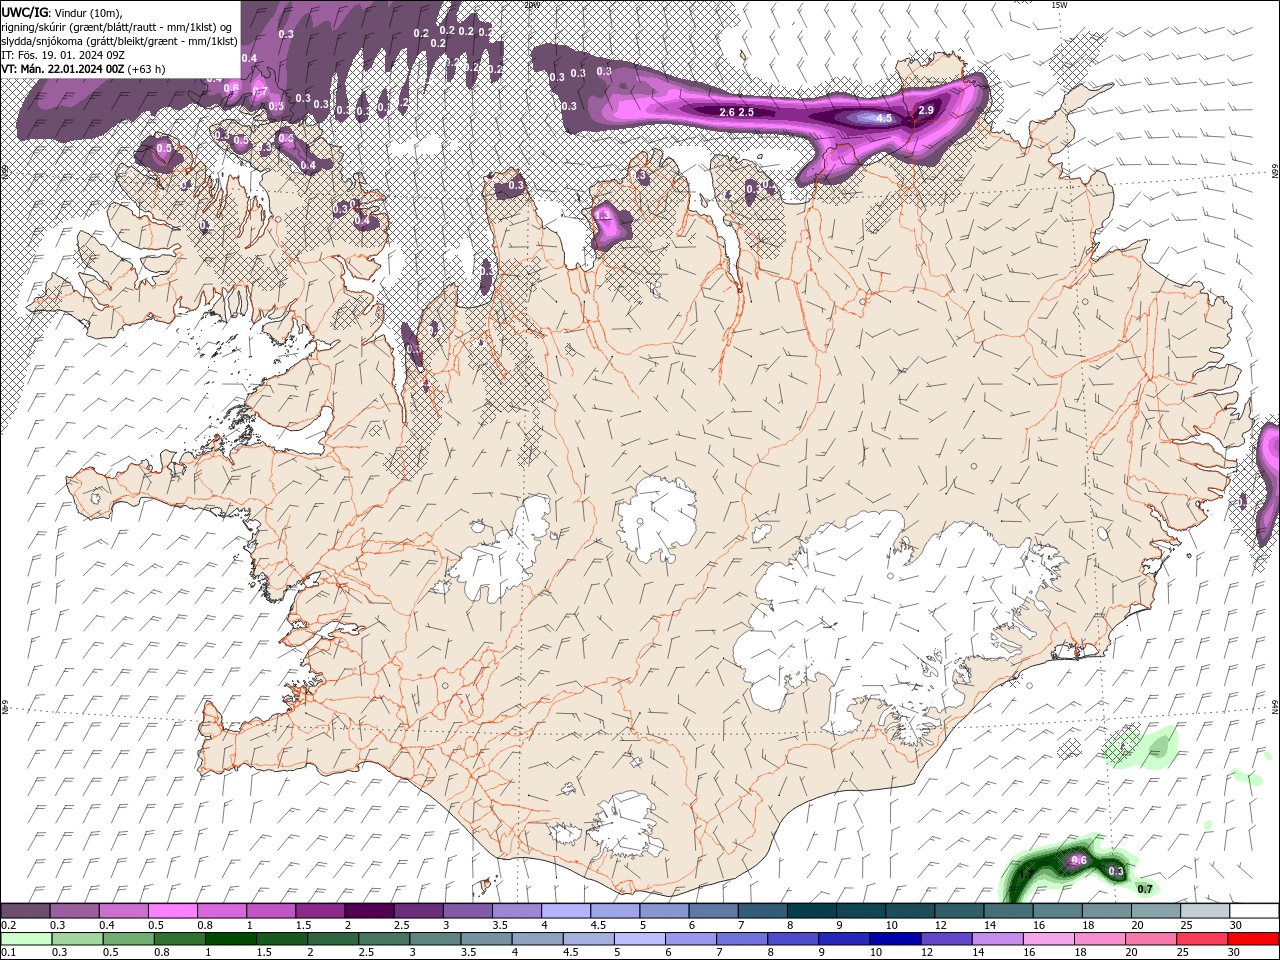1280x960 pixels.
Task: Click the dark teal 8 legend swatch
Action: click(811, 911)
